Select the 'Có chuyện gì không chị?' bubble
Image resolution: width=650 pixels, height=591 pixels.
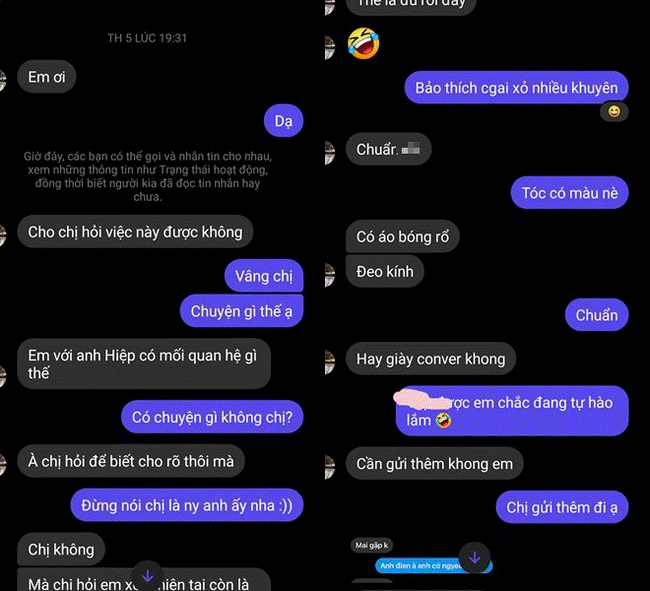212,417
